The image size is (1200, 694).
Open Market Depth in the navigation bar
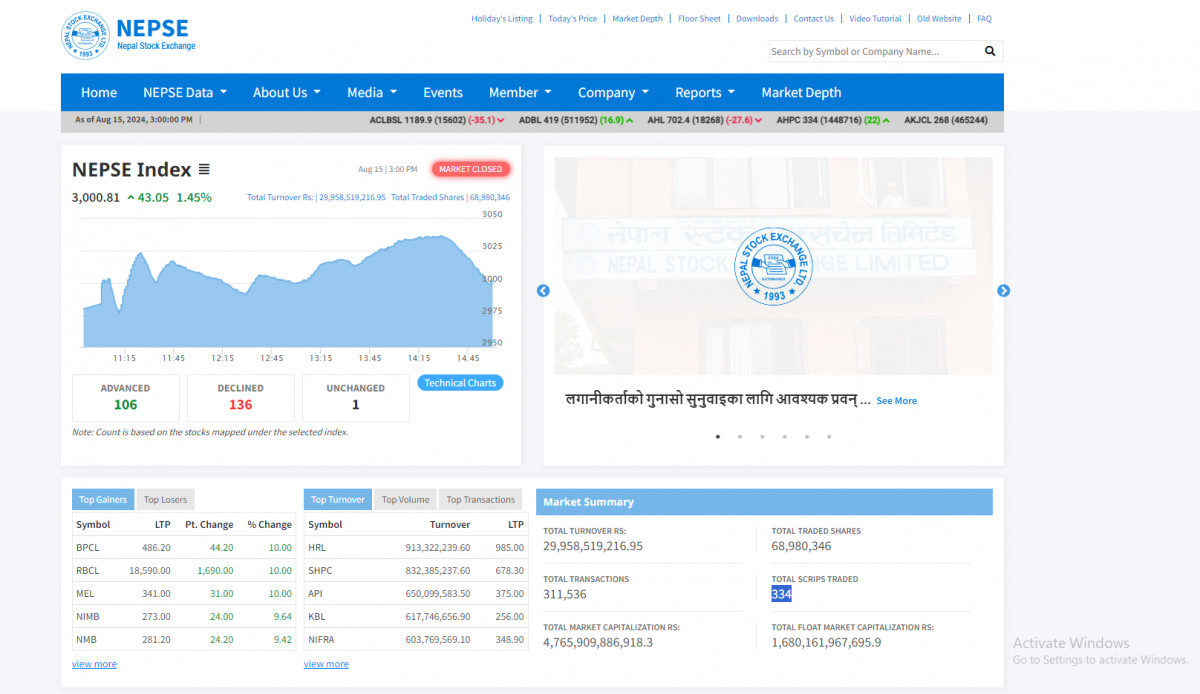point(801,92)
